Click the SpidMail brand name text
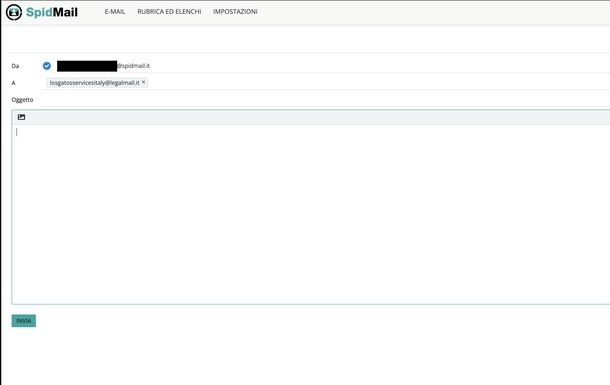Viewport: 610px width, 385px height. (52, 12)
